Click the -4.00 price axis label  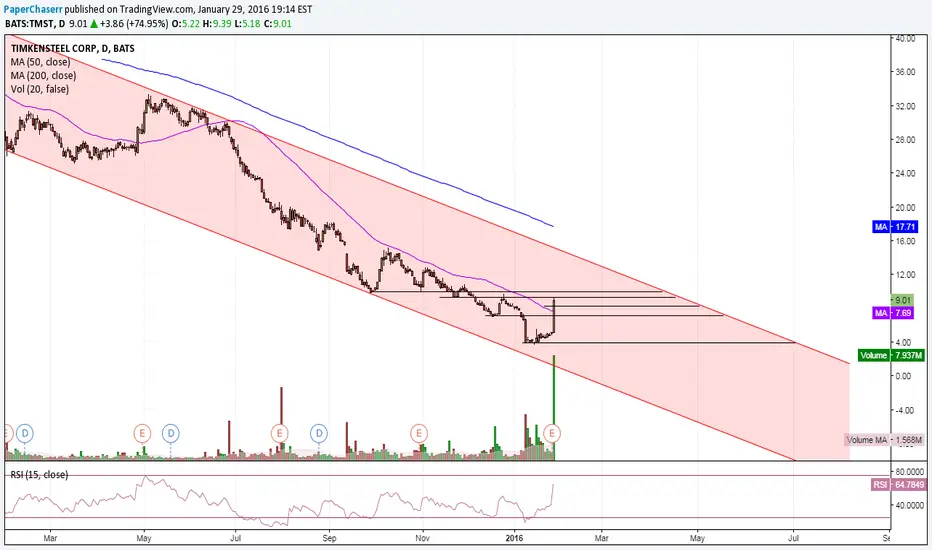(904, 410)
